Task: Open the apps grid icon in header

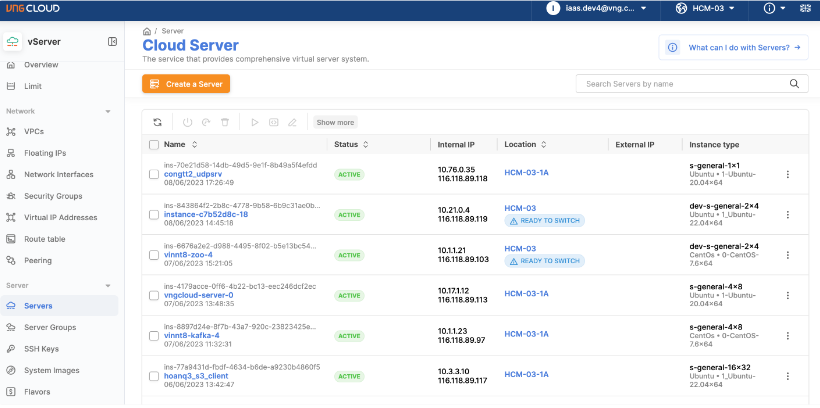Action: pyautogui.click(x=805, y=9)
